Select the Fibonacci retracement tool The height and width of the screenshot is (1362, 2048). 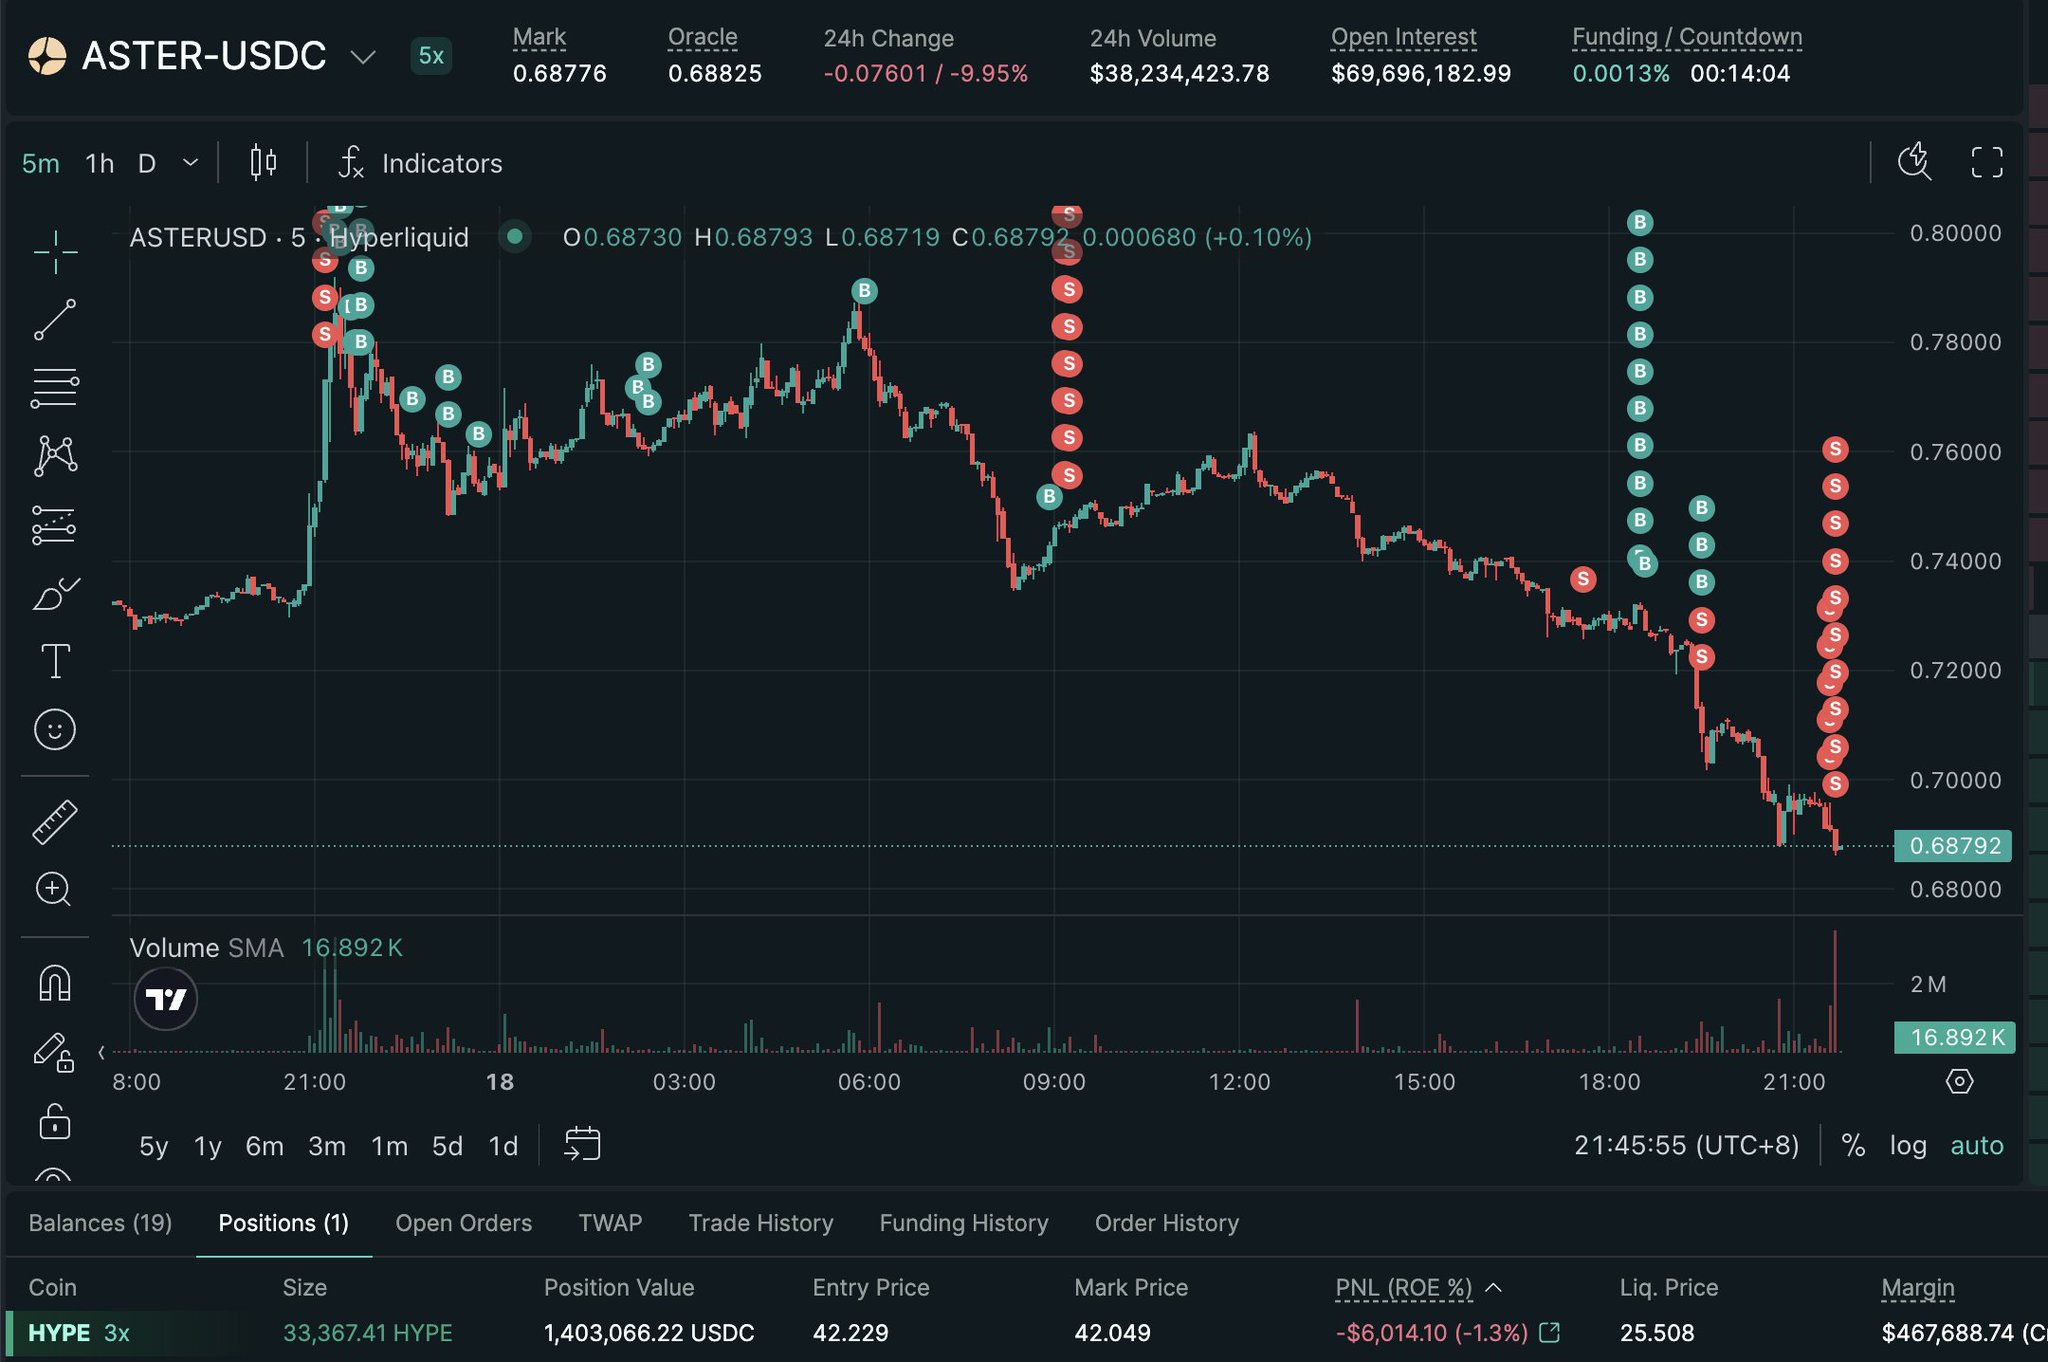tap(55, 387)
